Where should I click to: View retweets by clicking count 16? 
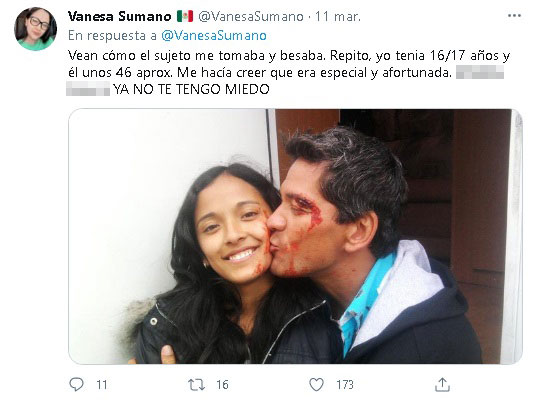[222, 385]
